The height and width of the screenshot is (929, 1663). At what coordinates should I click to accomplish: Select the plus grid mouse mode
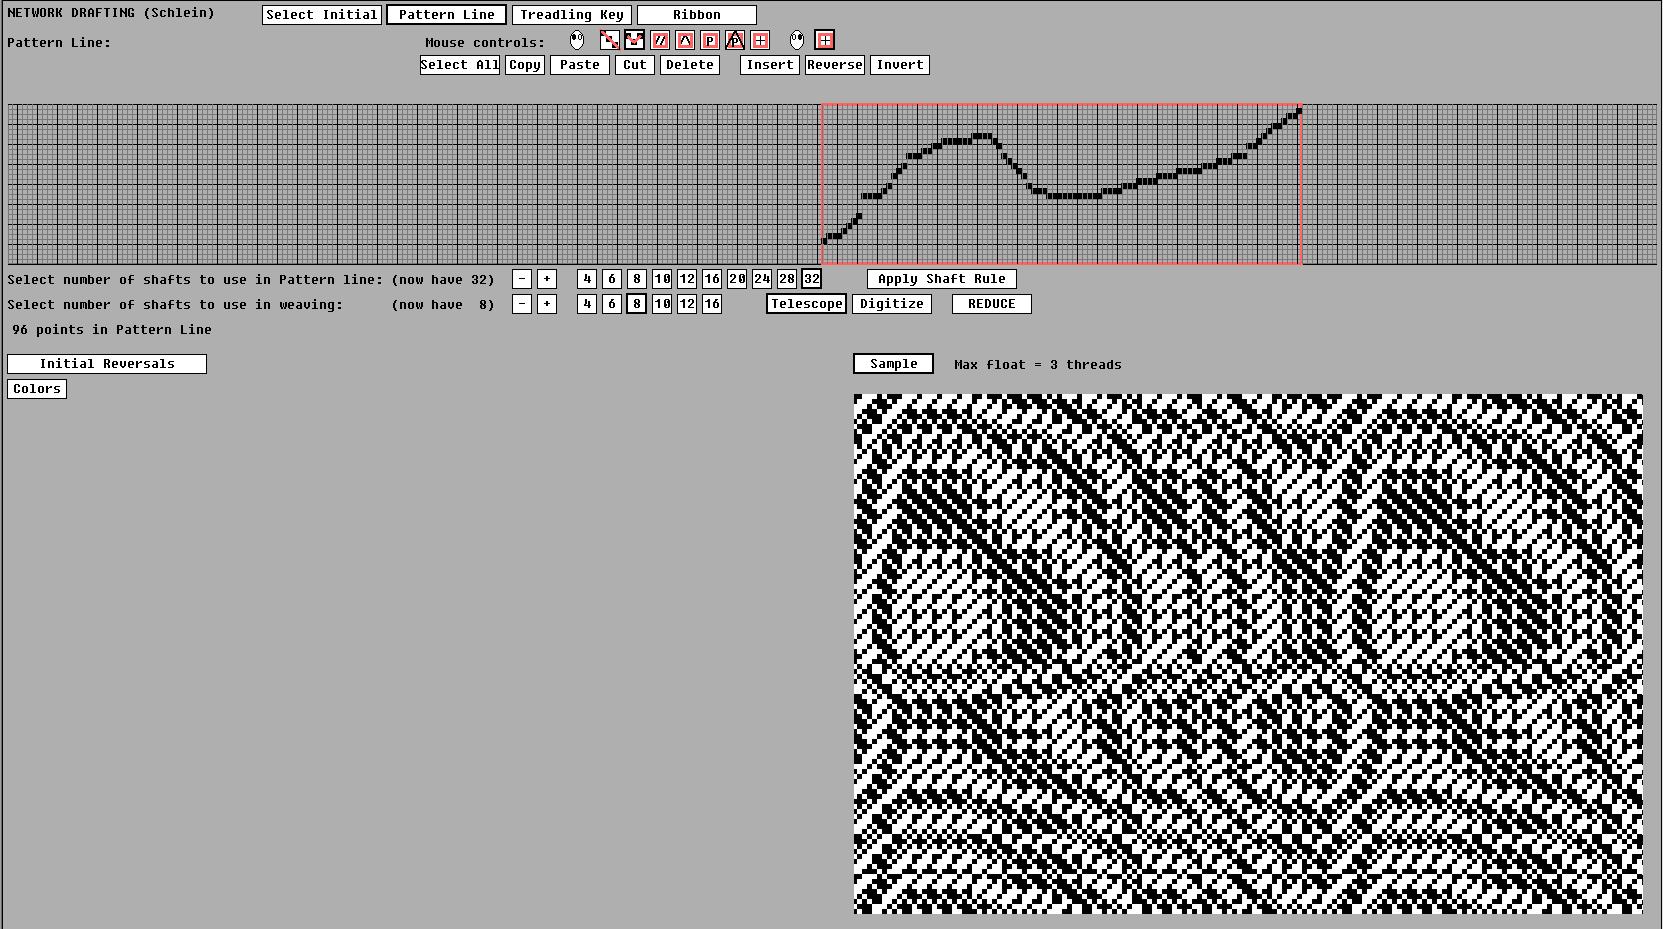[760, 40]
